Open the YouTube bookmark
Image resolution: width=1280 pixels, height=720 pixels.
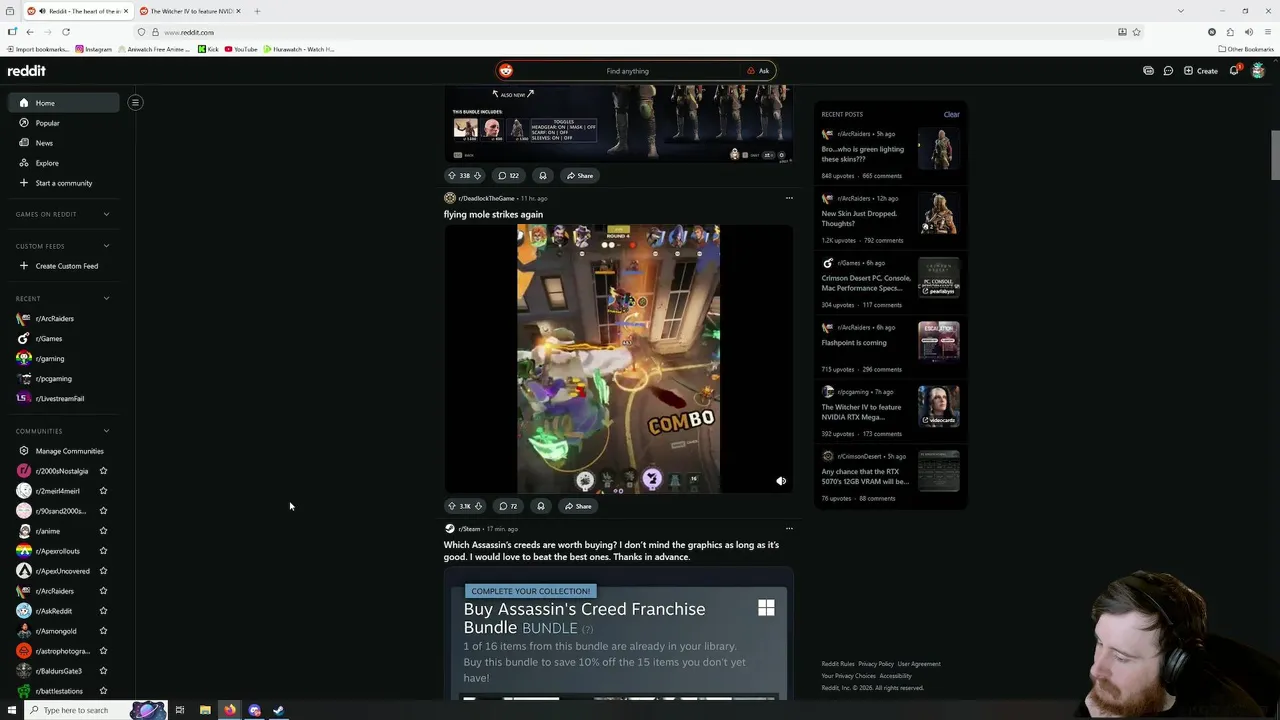(241, 49)
